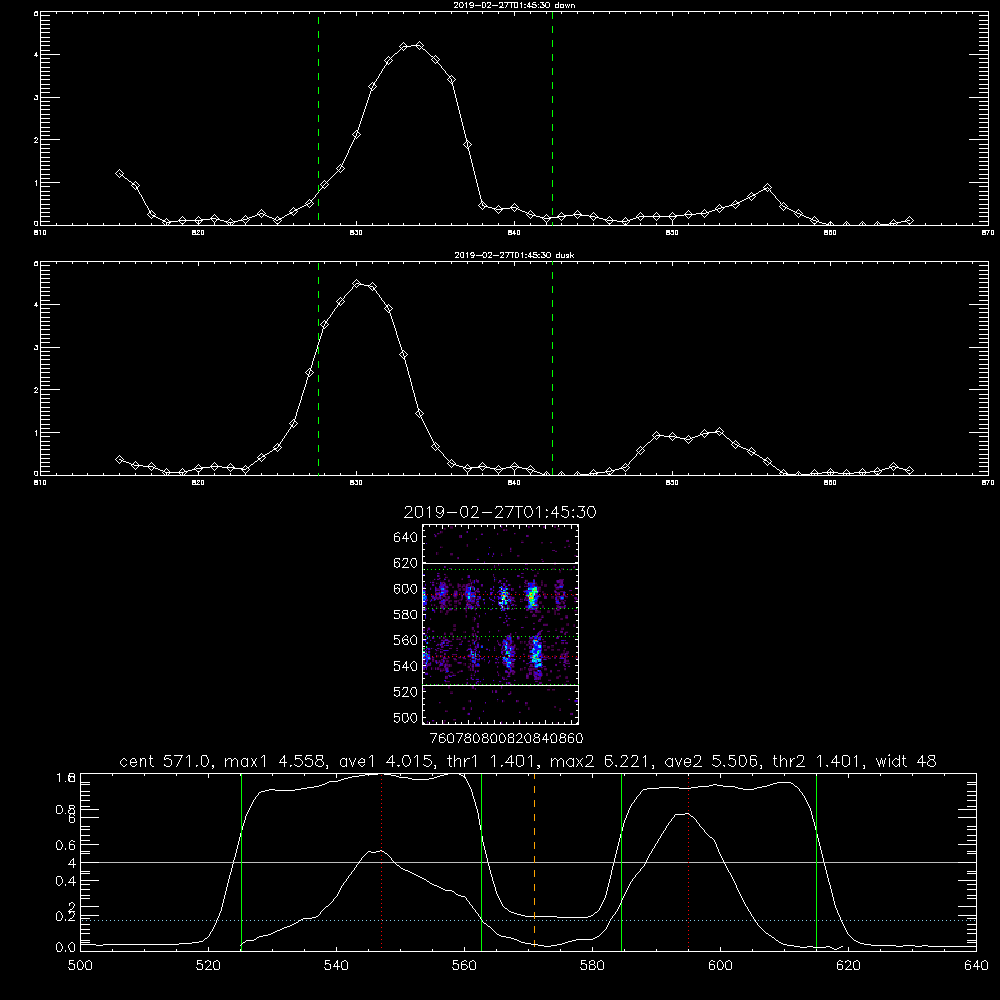
Task: Click the blue dotted threshold line in bottom plot
Action: click(528, 920)
